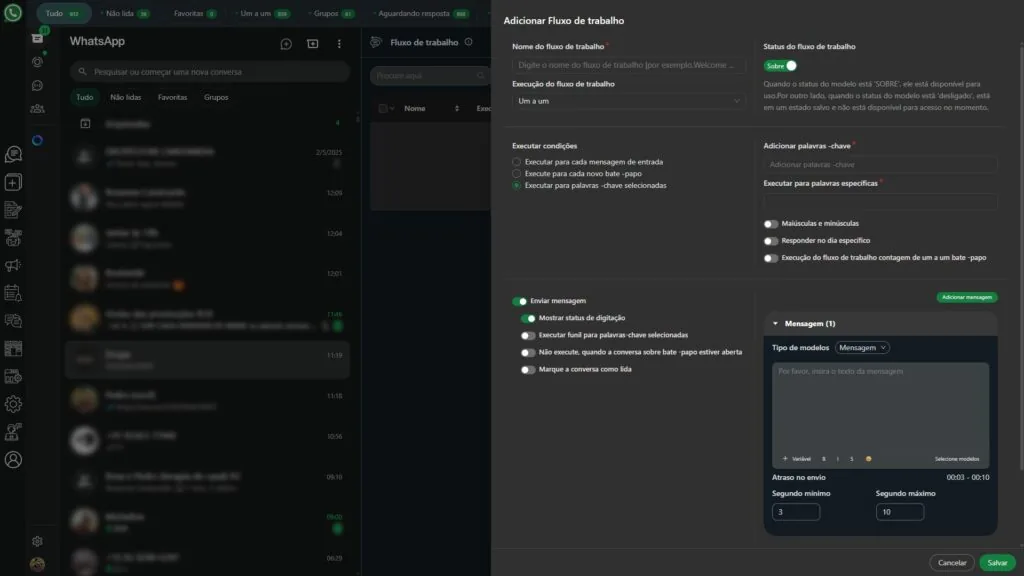
Task: Select Execute para cada novo bate-papo
Action: click(517, 174)
